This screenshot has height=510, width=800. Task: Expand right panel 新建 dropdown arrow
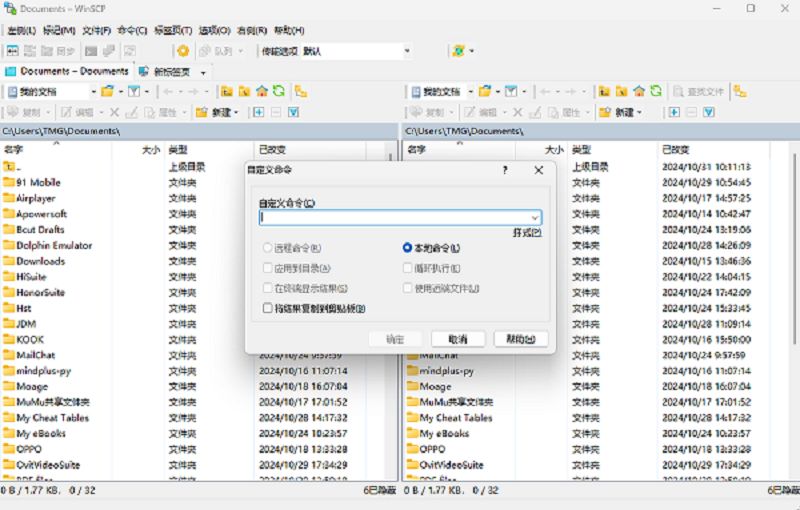pyautogui.click(x=639, y=112)
